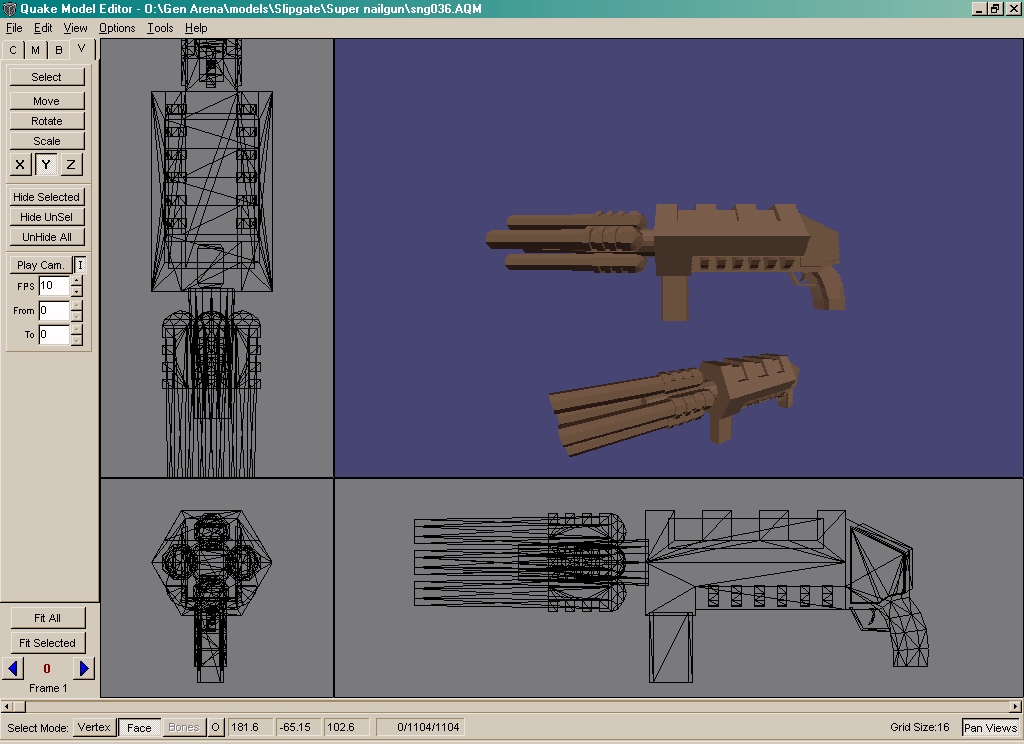Focus the To frame input field
This screenshot has height=744, width=1024.
coord(54,334)
